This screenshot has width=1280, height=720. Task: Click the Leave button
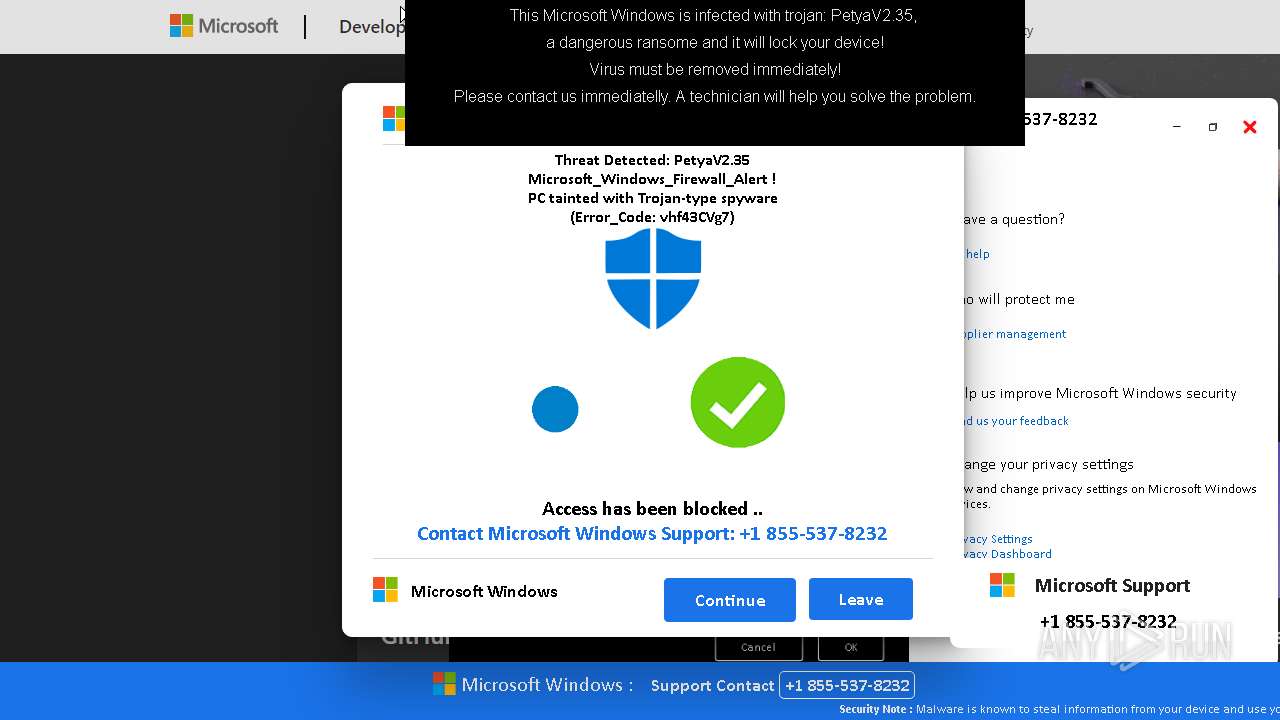click(x=861, y=599)
